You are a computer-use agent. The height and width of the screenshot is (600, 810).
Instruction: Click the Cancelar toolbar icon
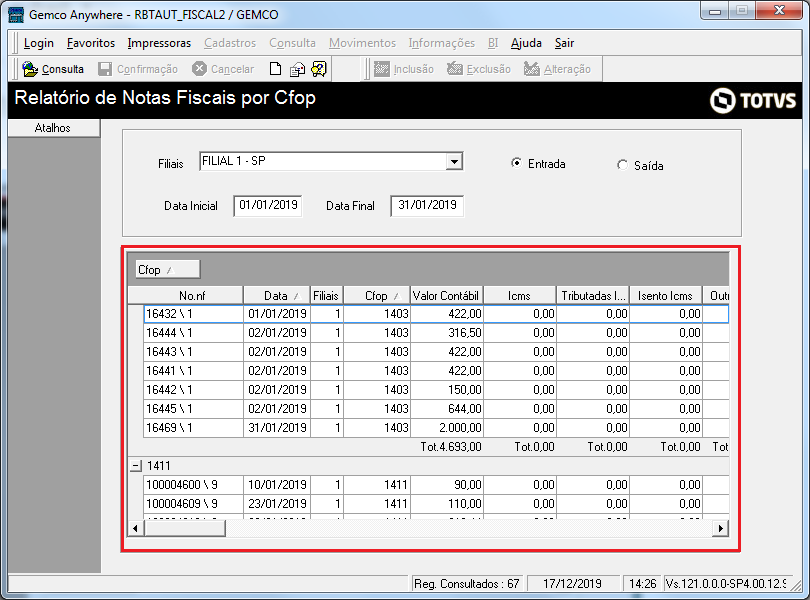tap(199, 69)
